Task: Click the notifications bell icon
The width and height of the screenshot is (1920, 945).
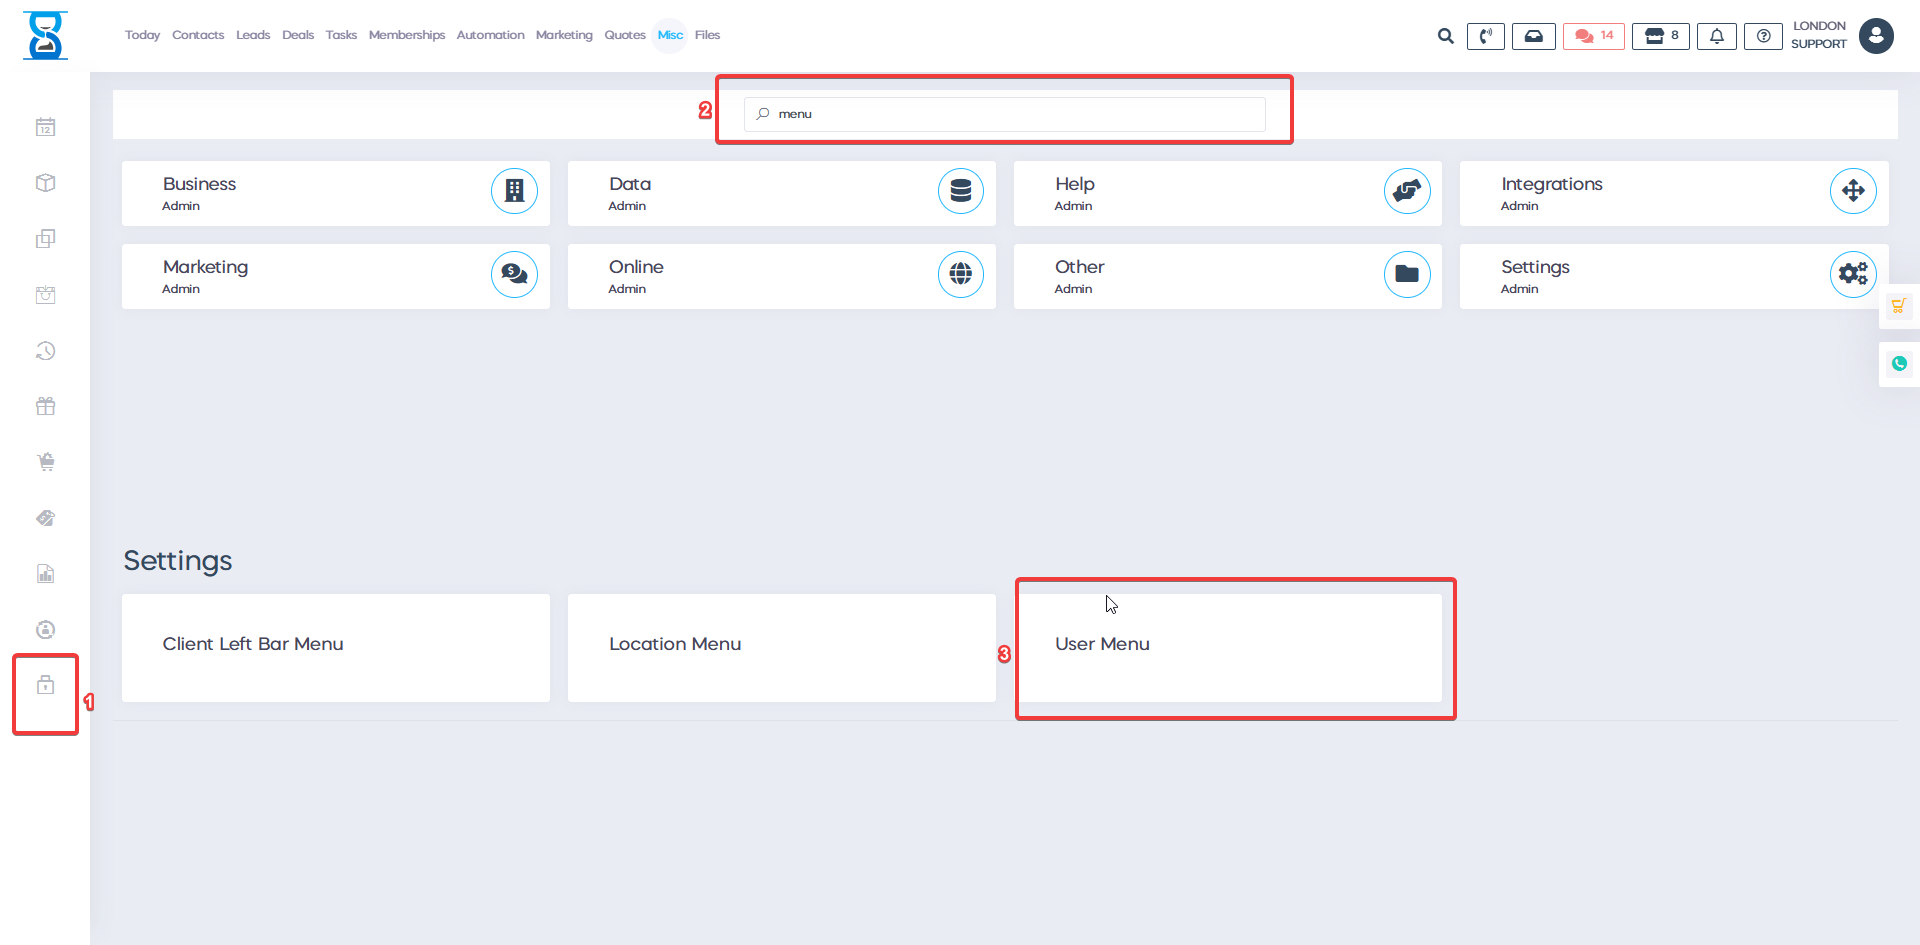Action: [1716, 36]
